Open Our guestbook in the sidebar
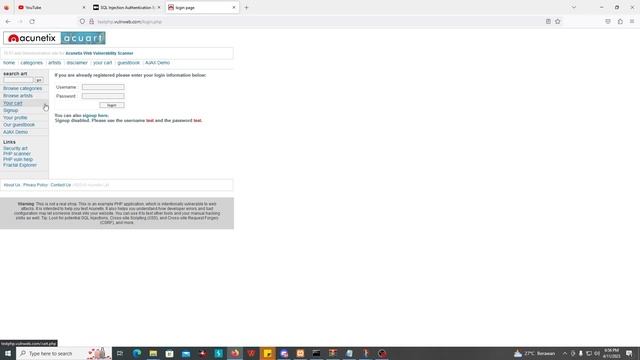This screenshot has height=360, width=640. (19, 125)
